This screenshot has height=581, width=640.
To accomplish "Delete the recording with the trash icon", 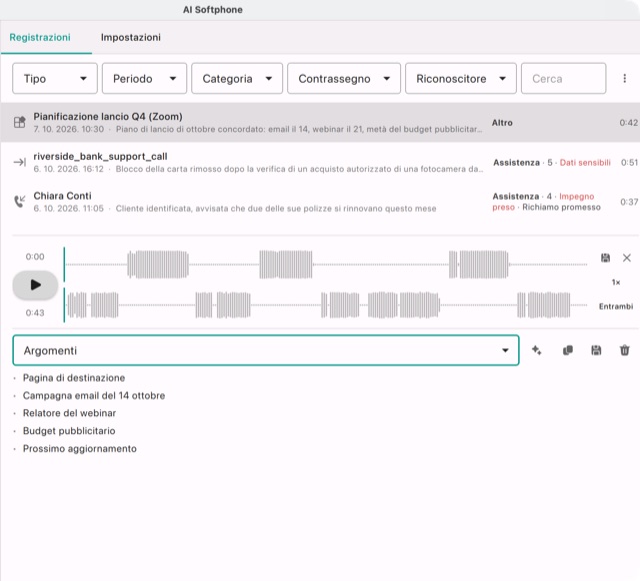I will (624, 350).
